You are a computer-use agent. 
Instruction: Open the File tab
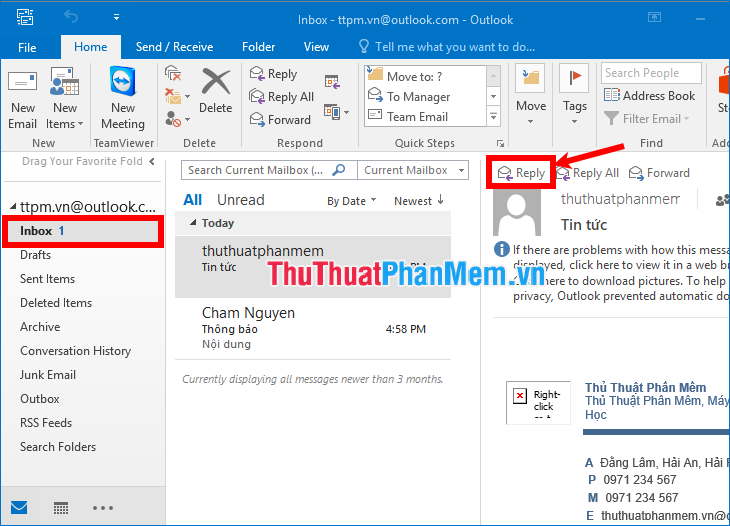pos(27,47)
